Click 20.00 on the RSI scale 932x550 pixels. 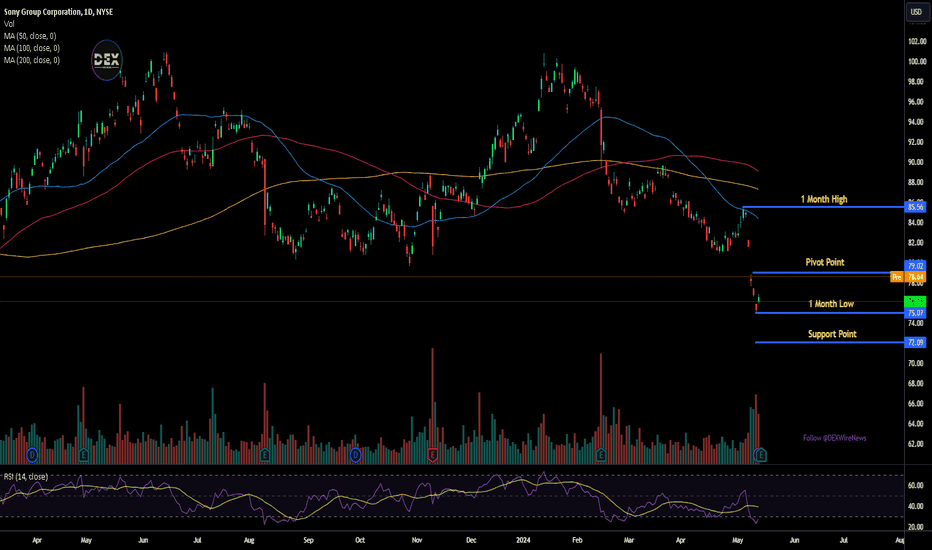(917, 527)
